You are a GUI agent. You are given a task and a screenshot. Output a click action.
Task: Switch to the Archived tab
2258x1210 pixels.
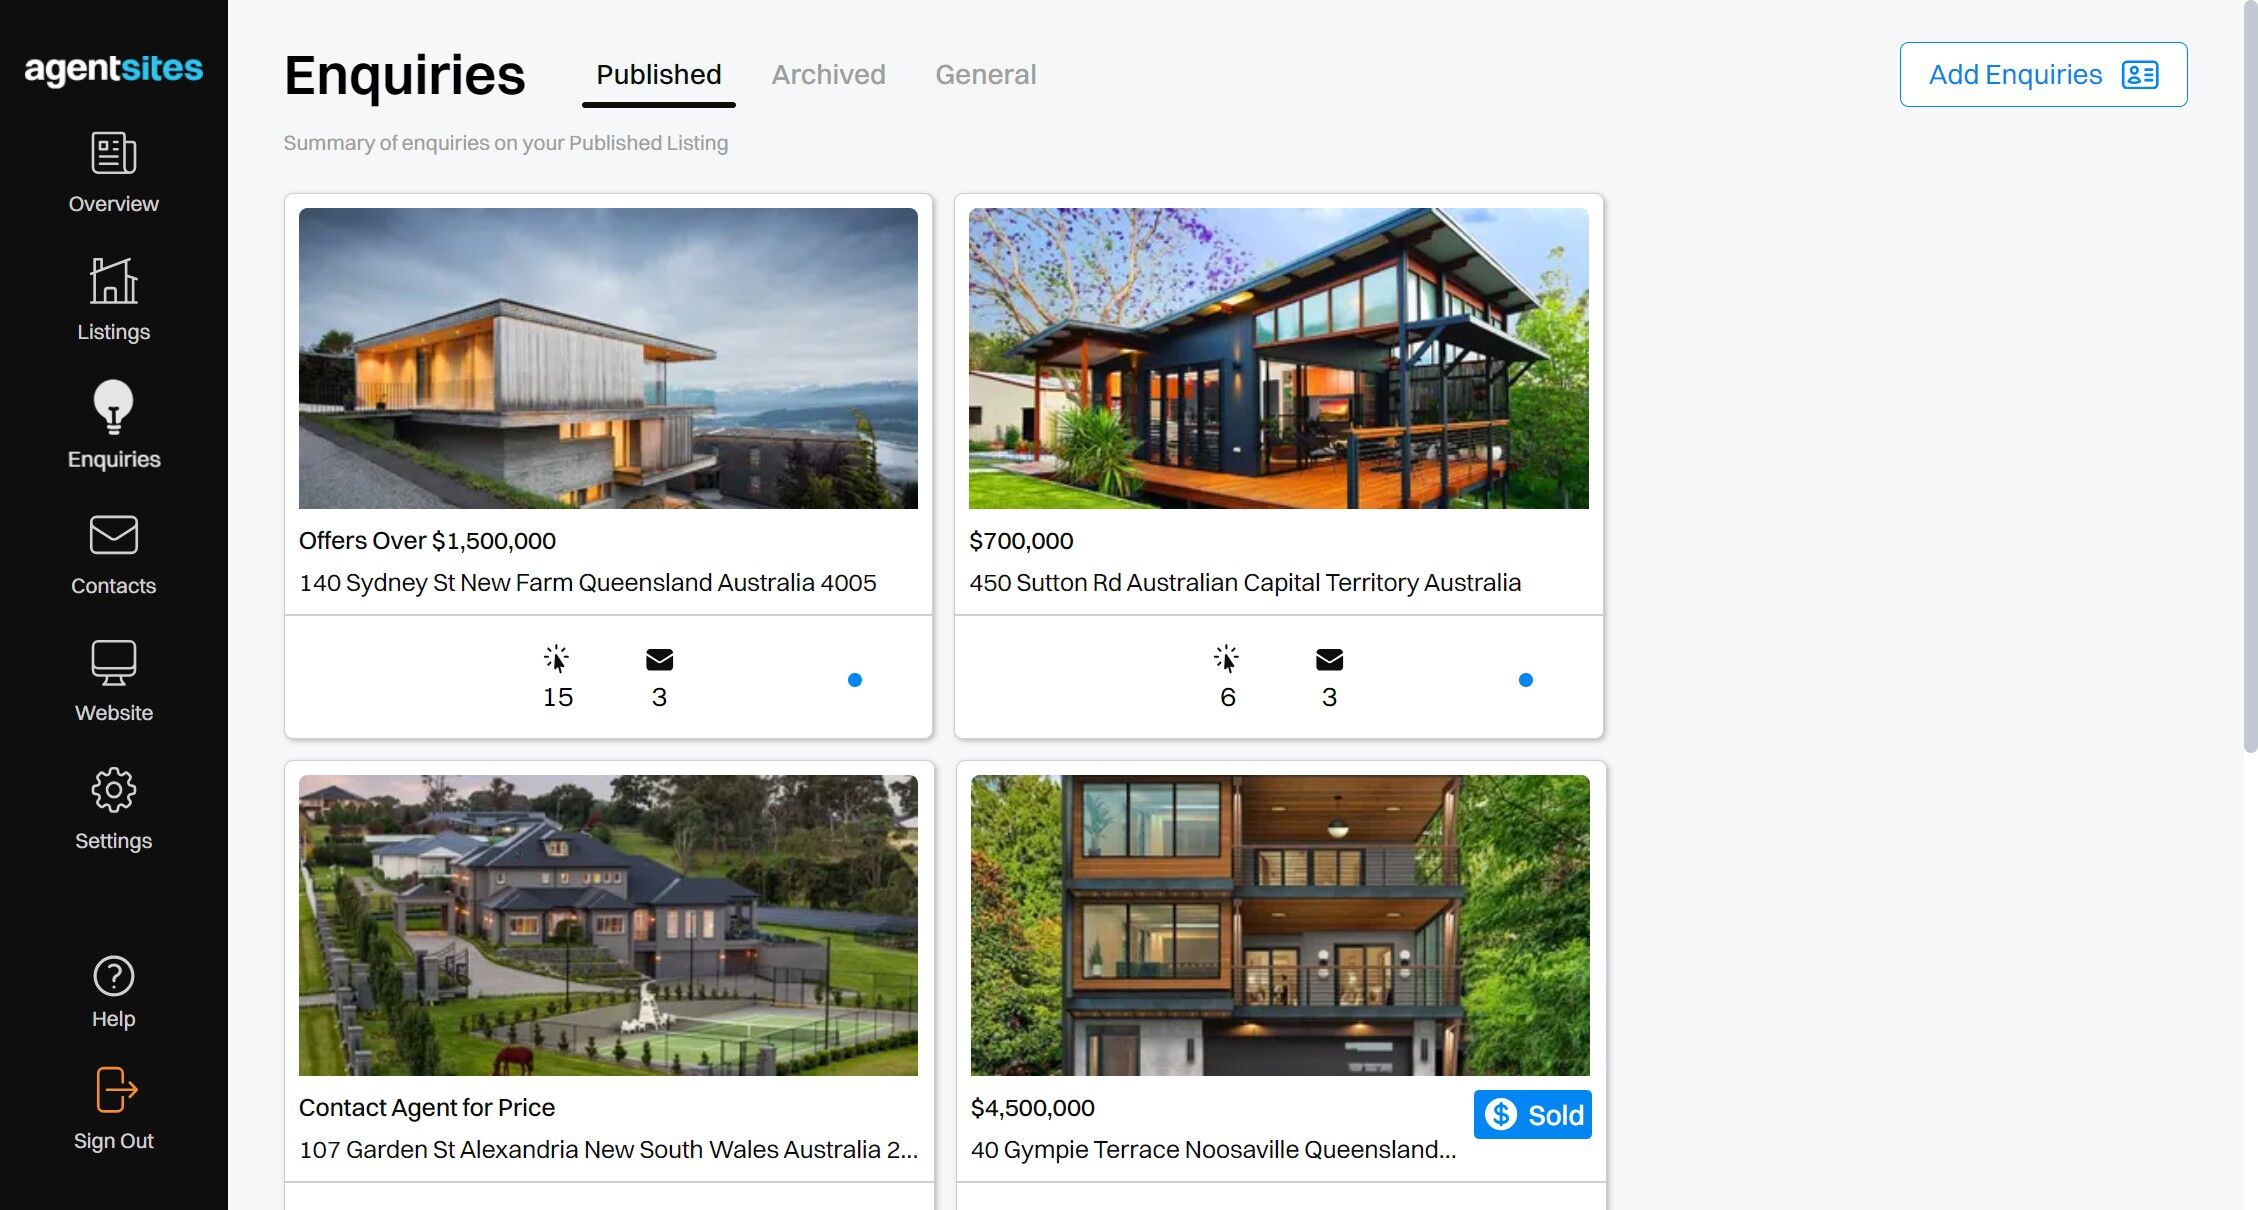click(x=828, y=74)
